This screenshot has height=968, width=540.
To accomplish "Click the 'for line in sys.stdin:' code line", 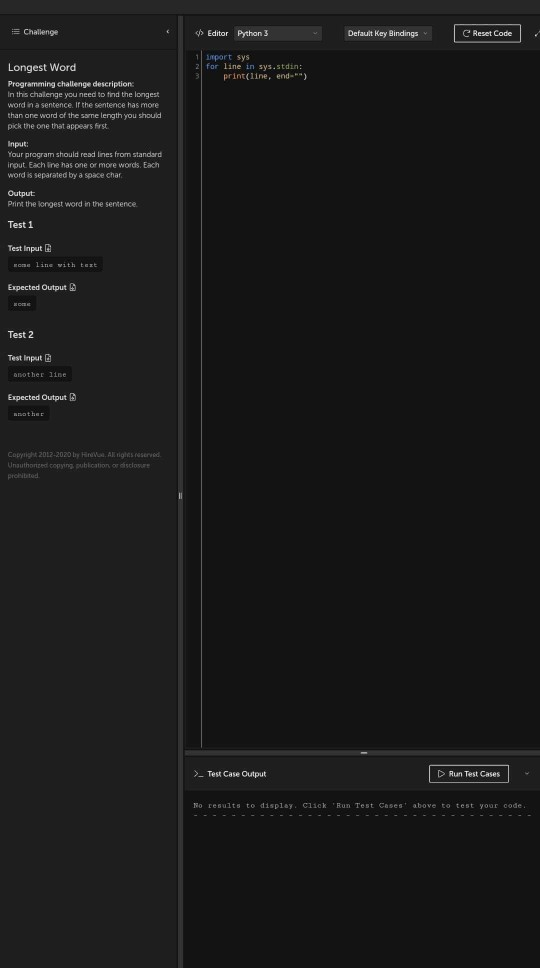I will pyautogui.click(x=254, y=66).
